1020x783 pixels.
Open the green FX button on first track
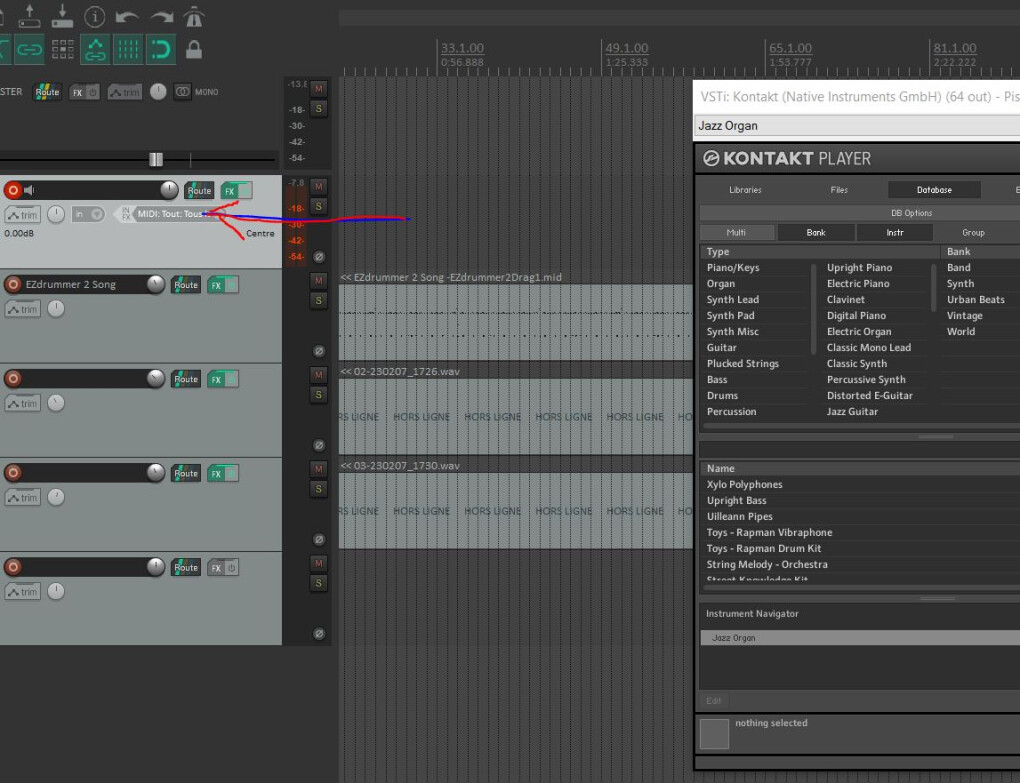pos(229,191)
